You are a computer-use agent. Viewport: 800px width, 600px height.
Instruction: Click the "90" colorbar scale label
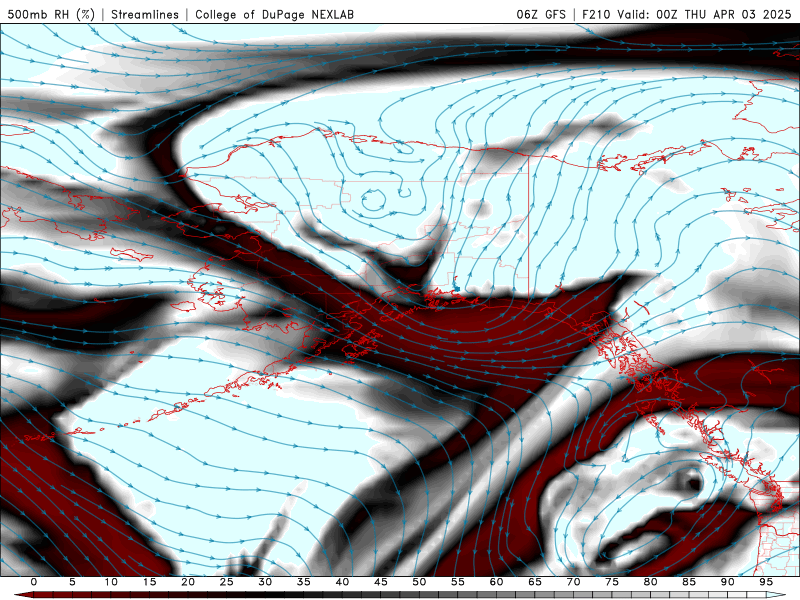[728, 582]
